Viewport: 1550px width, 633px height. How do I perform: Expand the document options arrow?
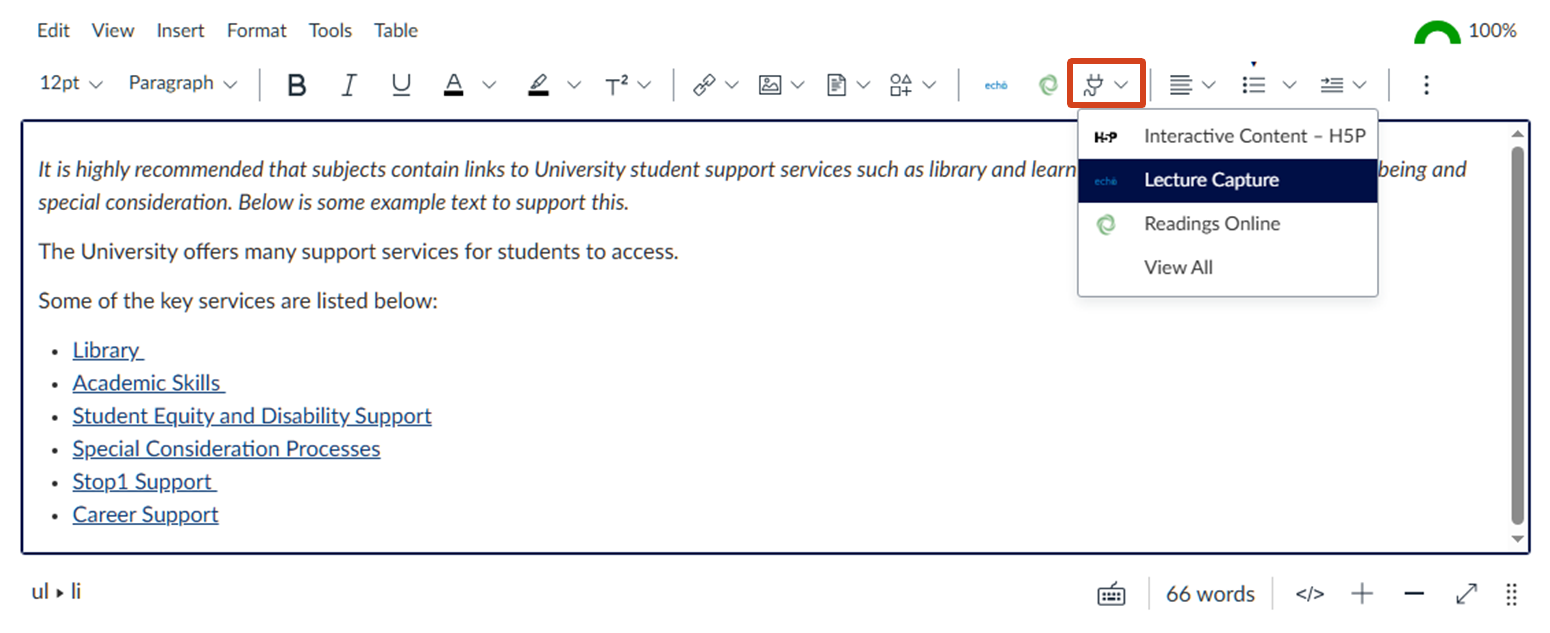click(863, 85)
